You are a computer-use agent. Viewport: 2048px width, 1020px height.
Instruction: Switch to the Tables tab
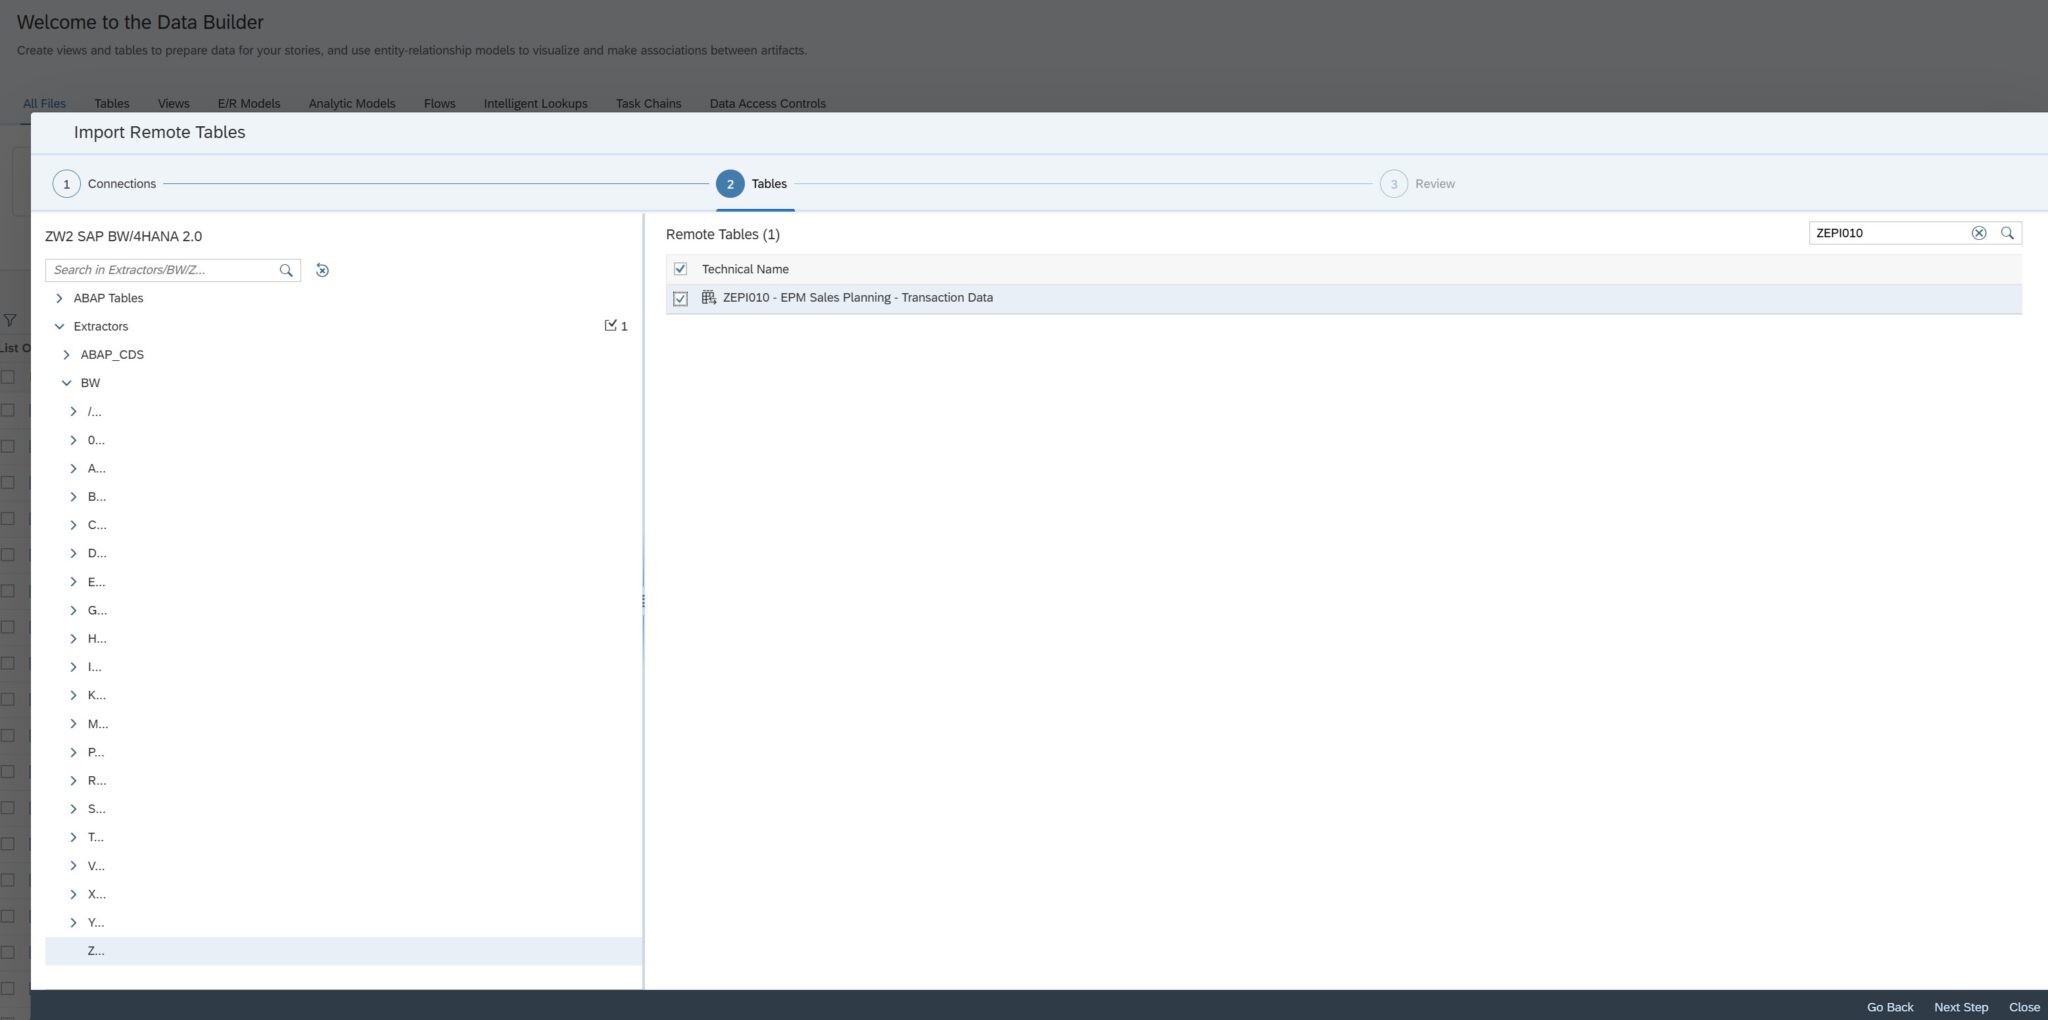[x=111, y=103]
